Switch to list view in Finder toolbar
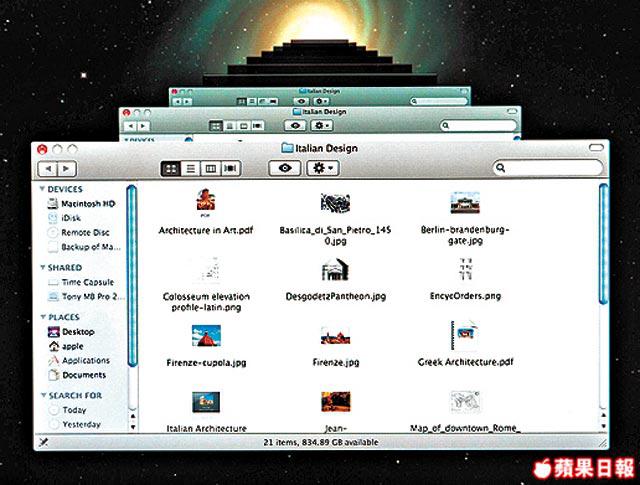This screenshot has width=640, height=485. click(190, 168)
